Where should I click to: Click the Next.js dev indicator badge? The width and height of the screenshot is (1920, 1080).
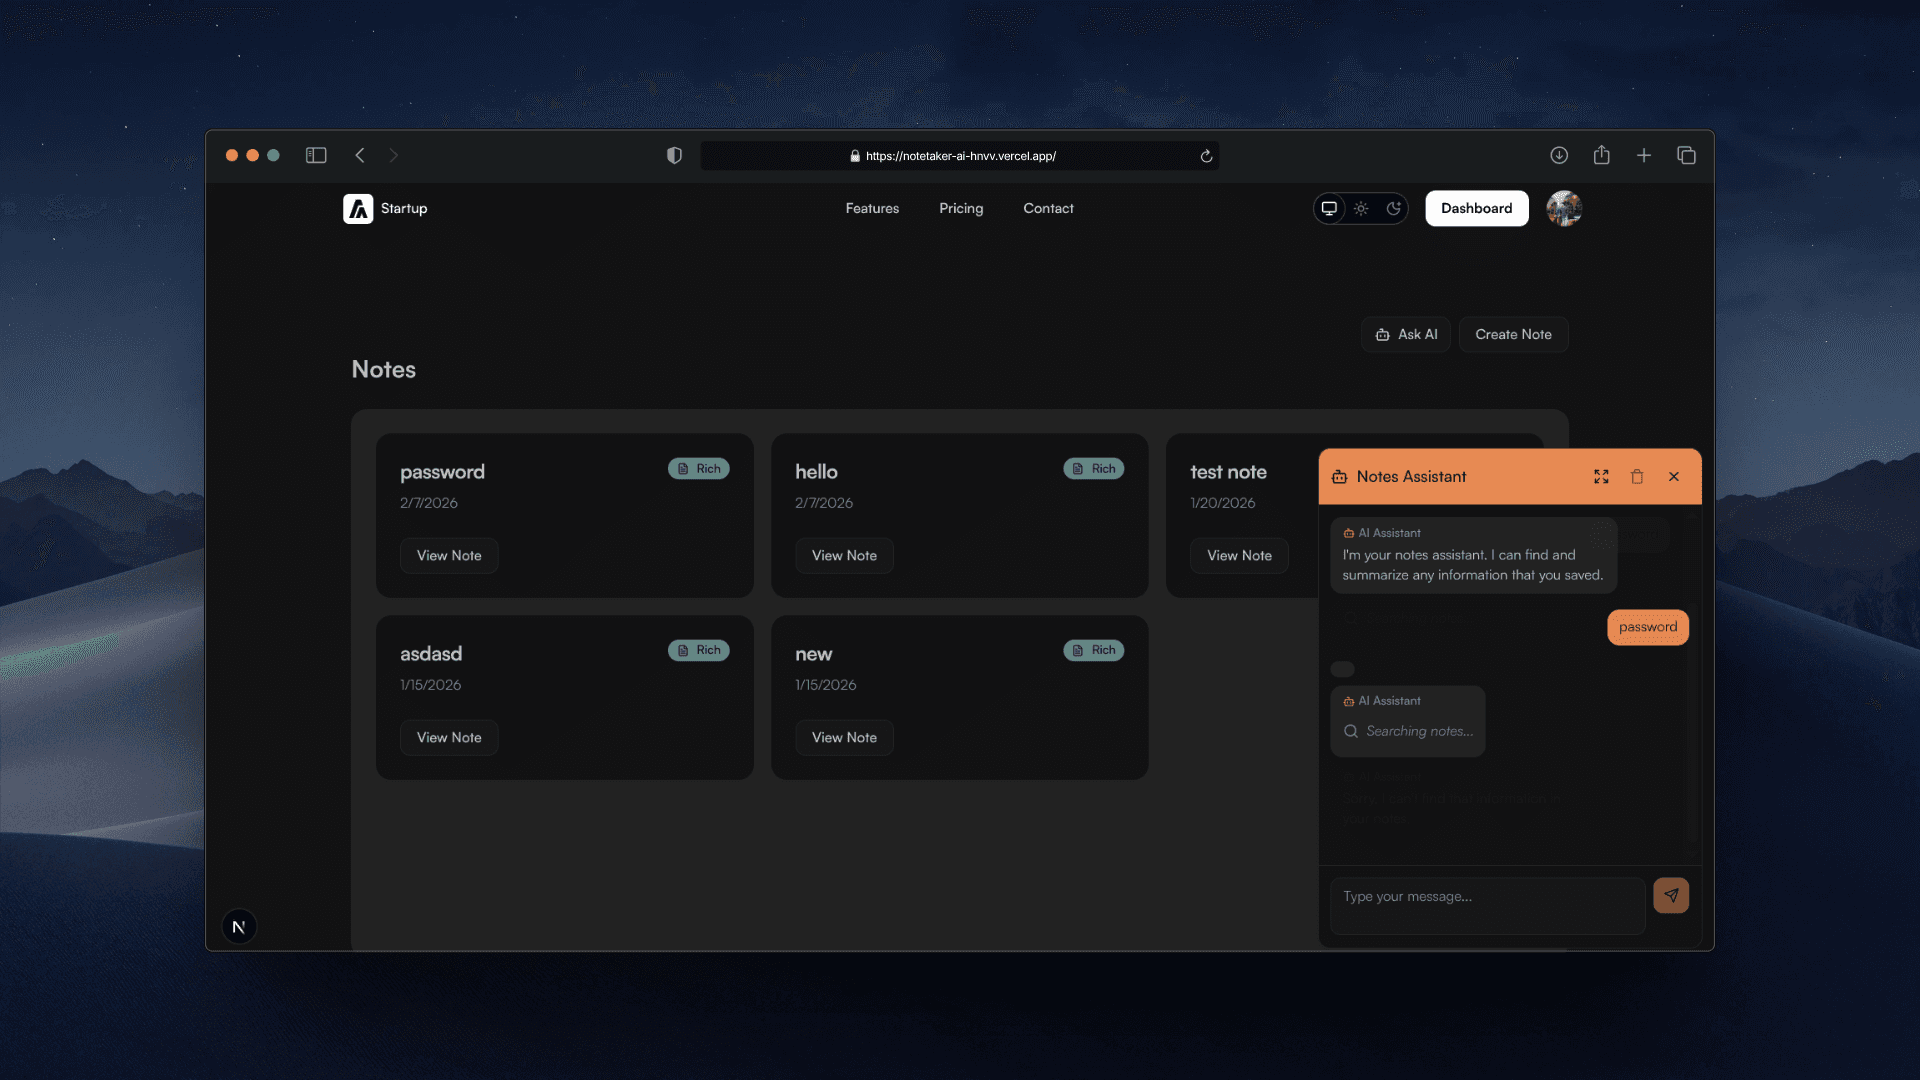pyautogui.click(x=239, y=927)
